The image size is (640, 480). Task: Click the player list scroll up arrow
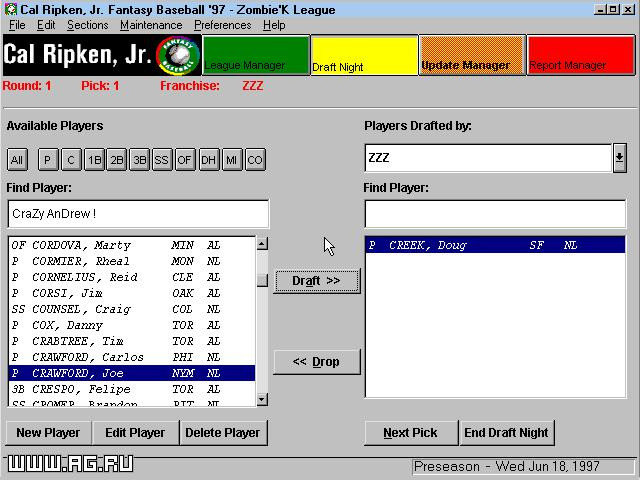(x=262, y=244)
